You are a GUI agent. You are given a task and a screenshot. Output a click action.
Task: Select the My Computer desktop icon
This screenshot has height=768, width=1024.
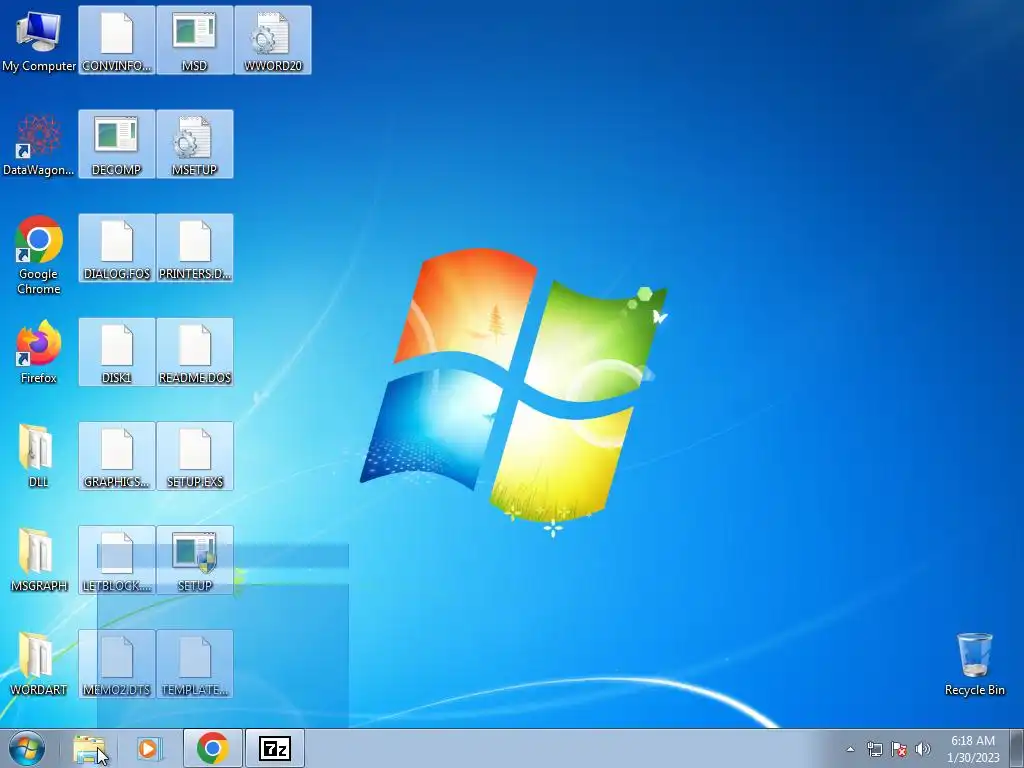39,40
